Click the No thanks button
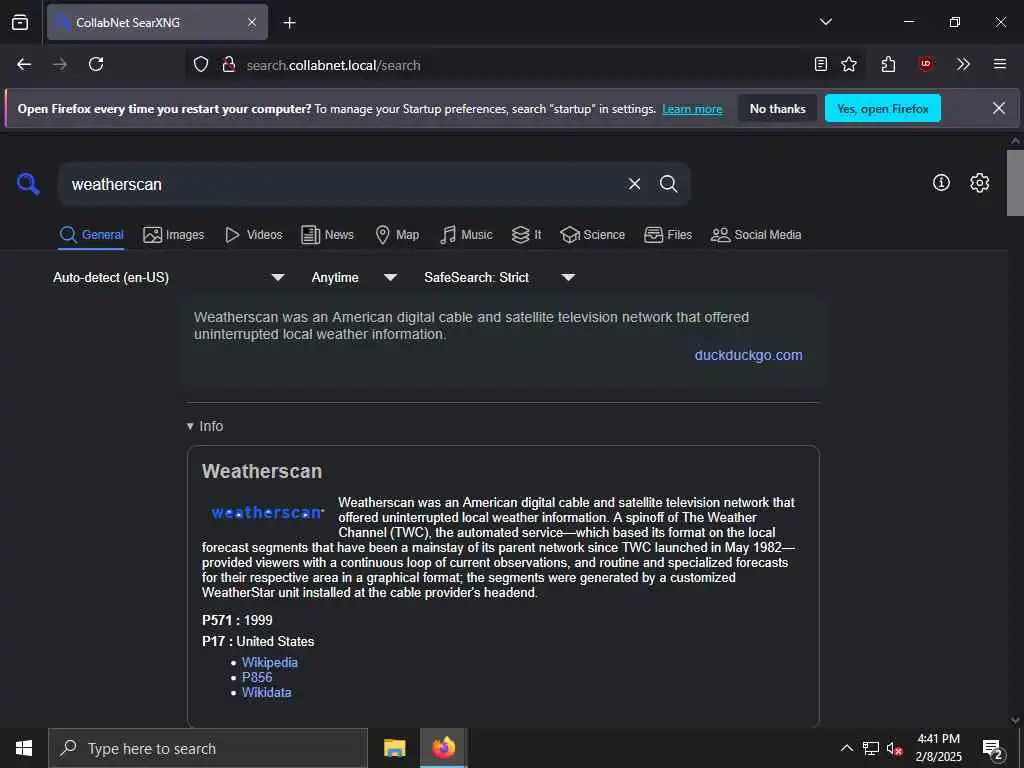The image size is (1024, 768). tap(777, 108)
